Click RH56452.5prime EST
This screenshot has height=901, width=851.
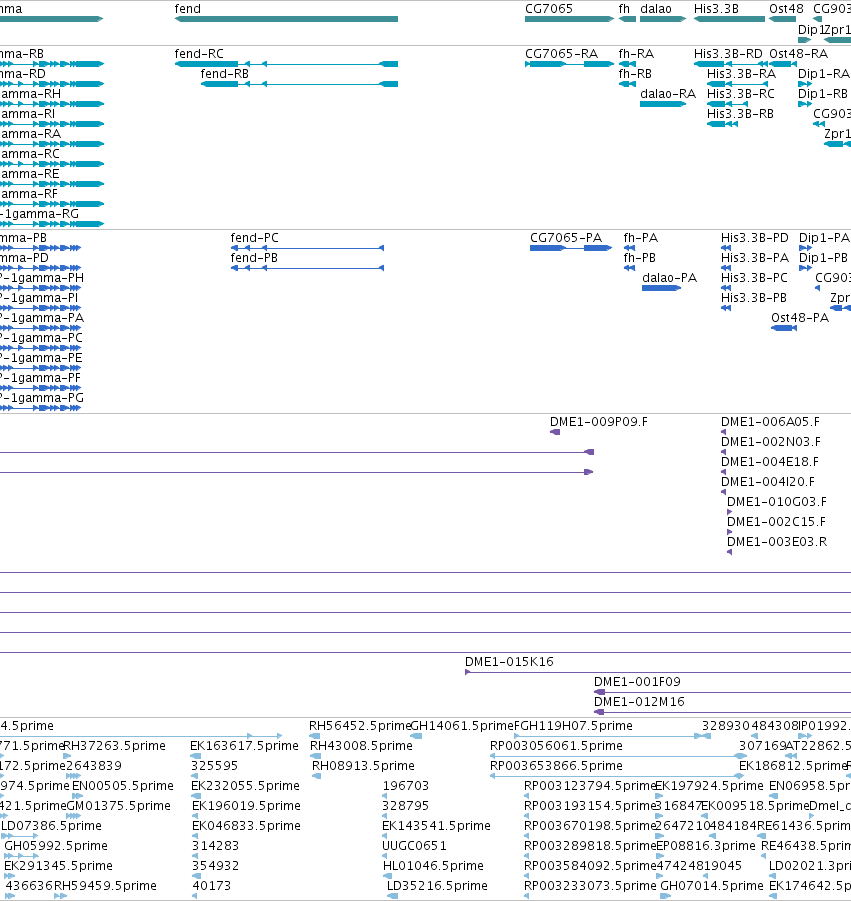(314, 736)
